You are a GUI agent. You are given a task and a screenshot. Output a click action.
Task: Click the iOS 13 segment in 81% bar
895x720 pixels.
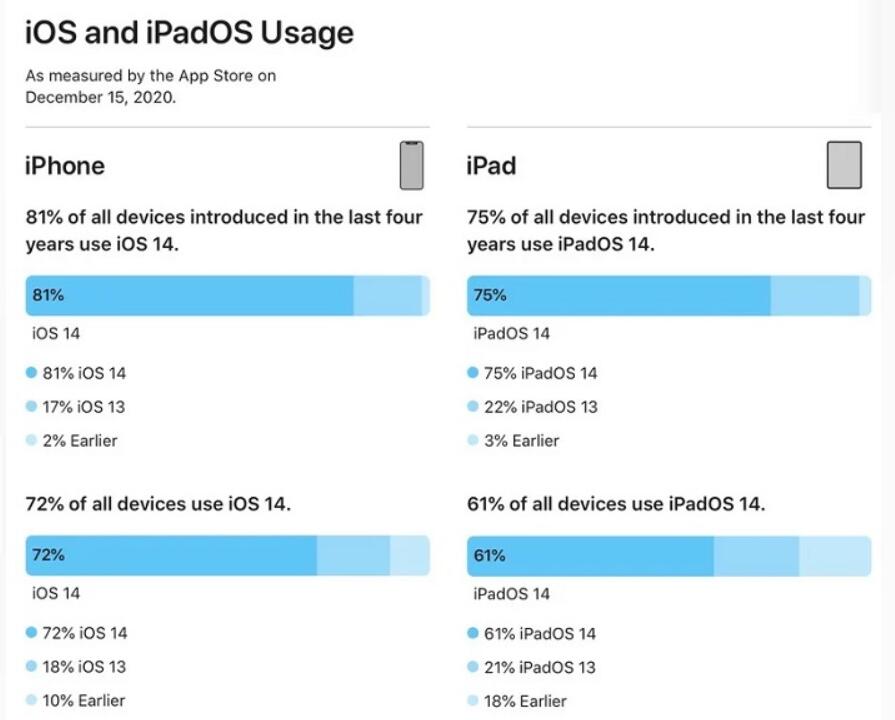click(388, 296)
